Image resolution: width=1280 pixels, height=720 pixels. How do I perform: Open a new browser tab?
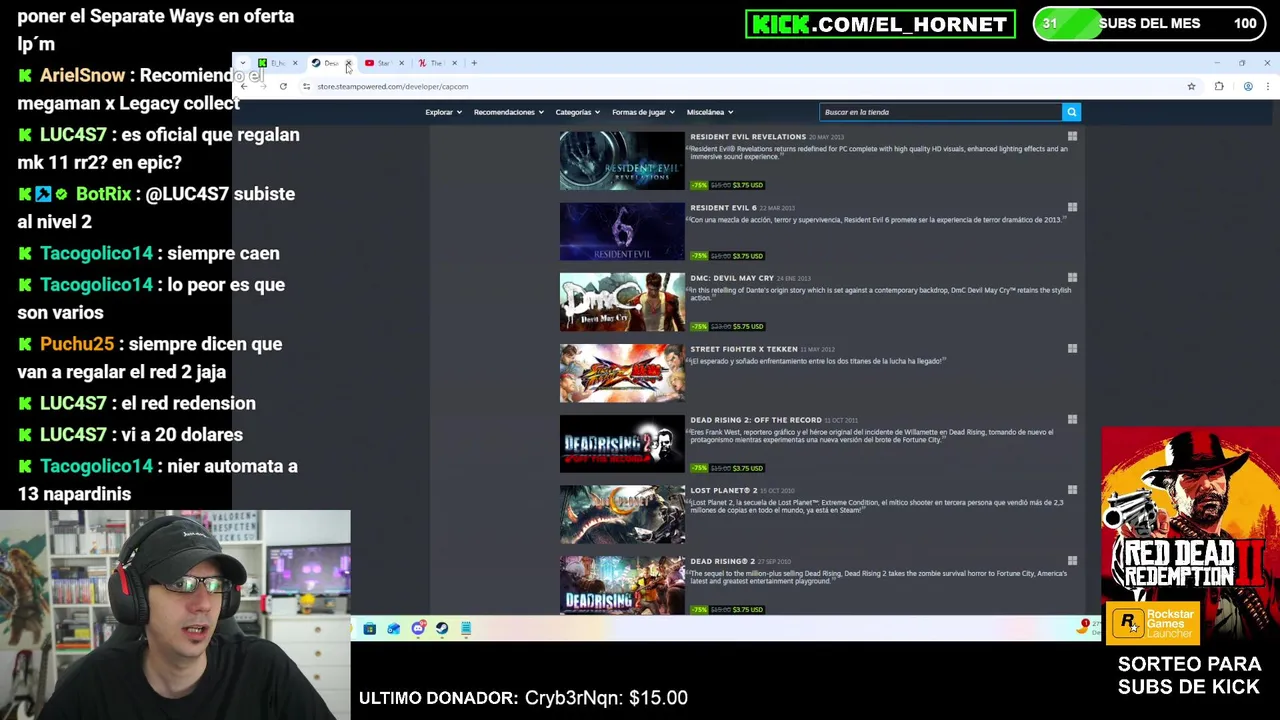pos(474,63)
